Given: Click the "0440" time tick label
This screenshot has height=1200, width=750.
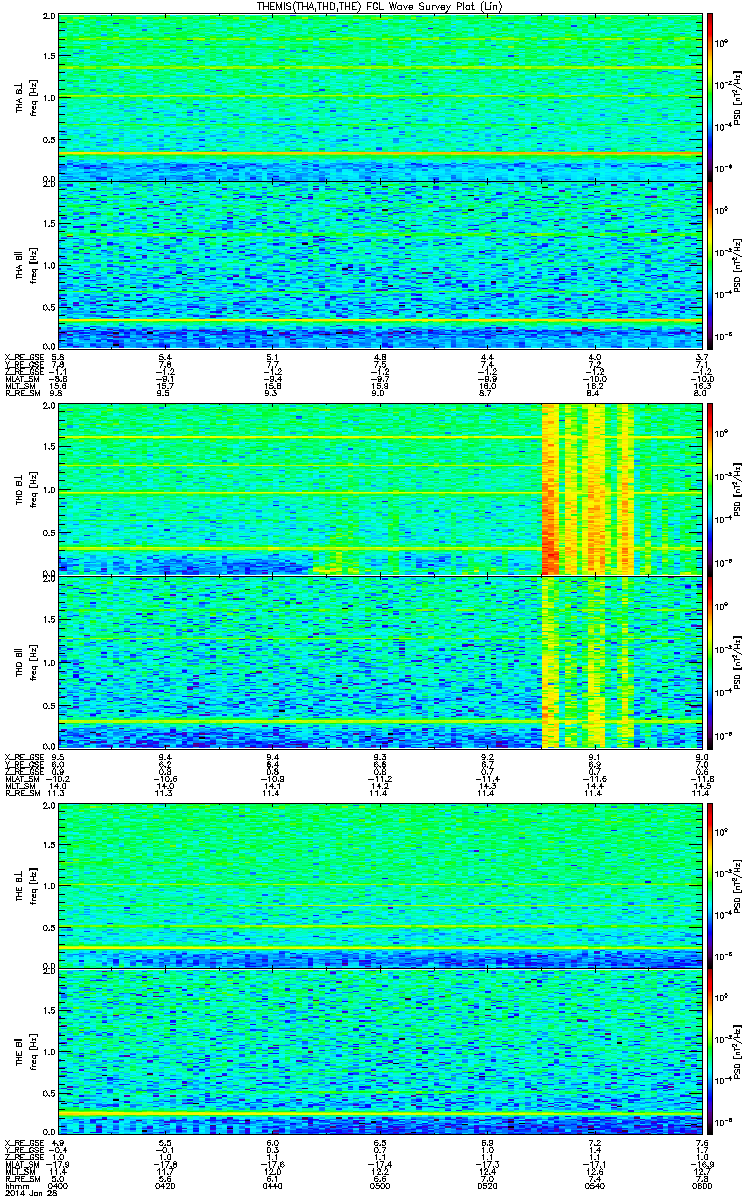Looking at the screenshot, I should [272, 1185].
